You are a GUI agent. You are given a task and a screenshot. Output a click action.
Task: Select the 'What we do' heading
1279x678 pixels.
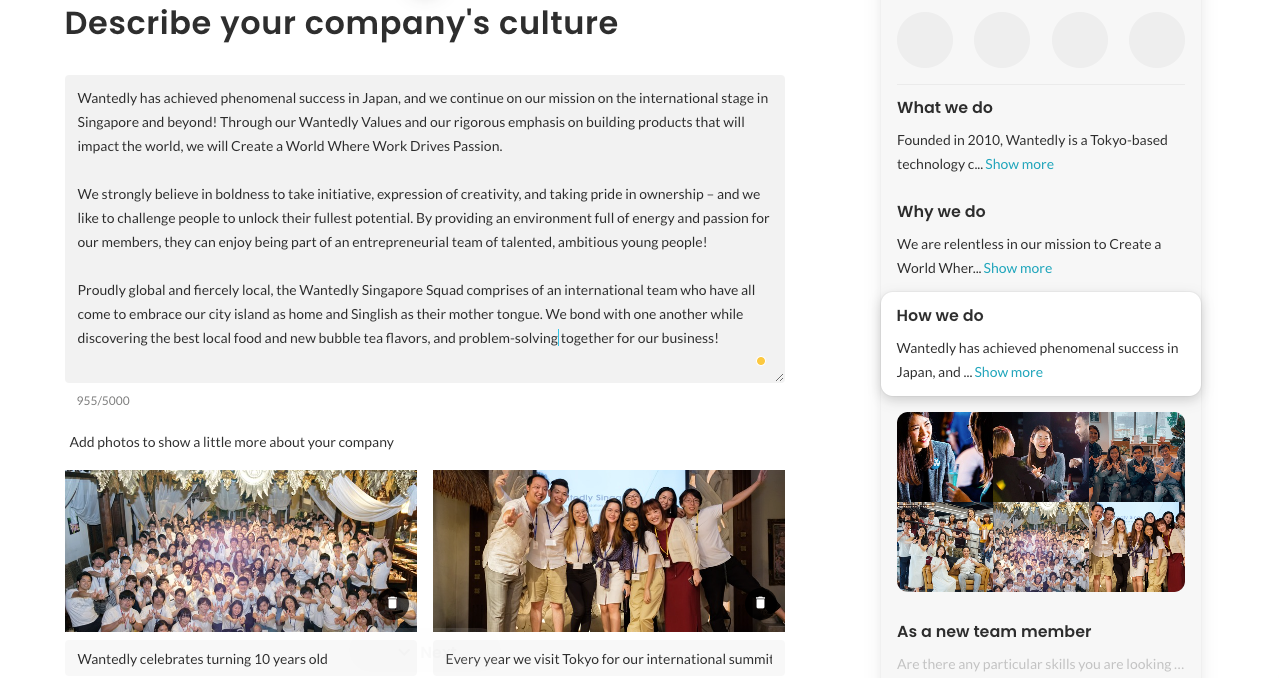tap(945, 108)
